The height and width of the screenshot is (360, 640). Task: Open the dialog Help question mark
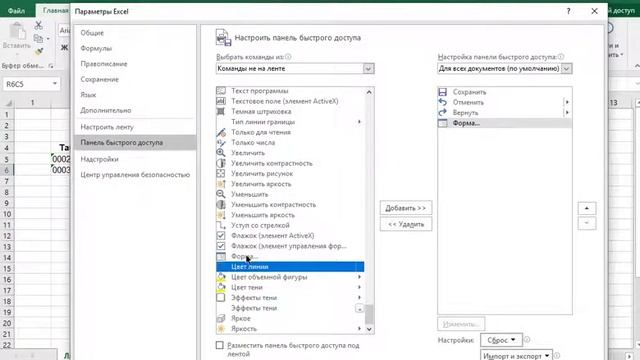[x=568, y=11]
